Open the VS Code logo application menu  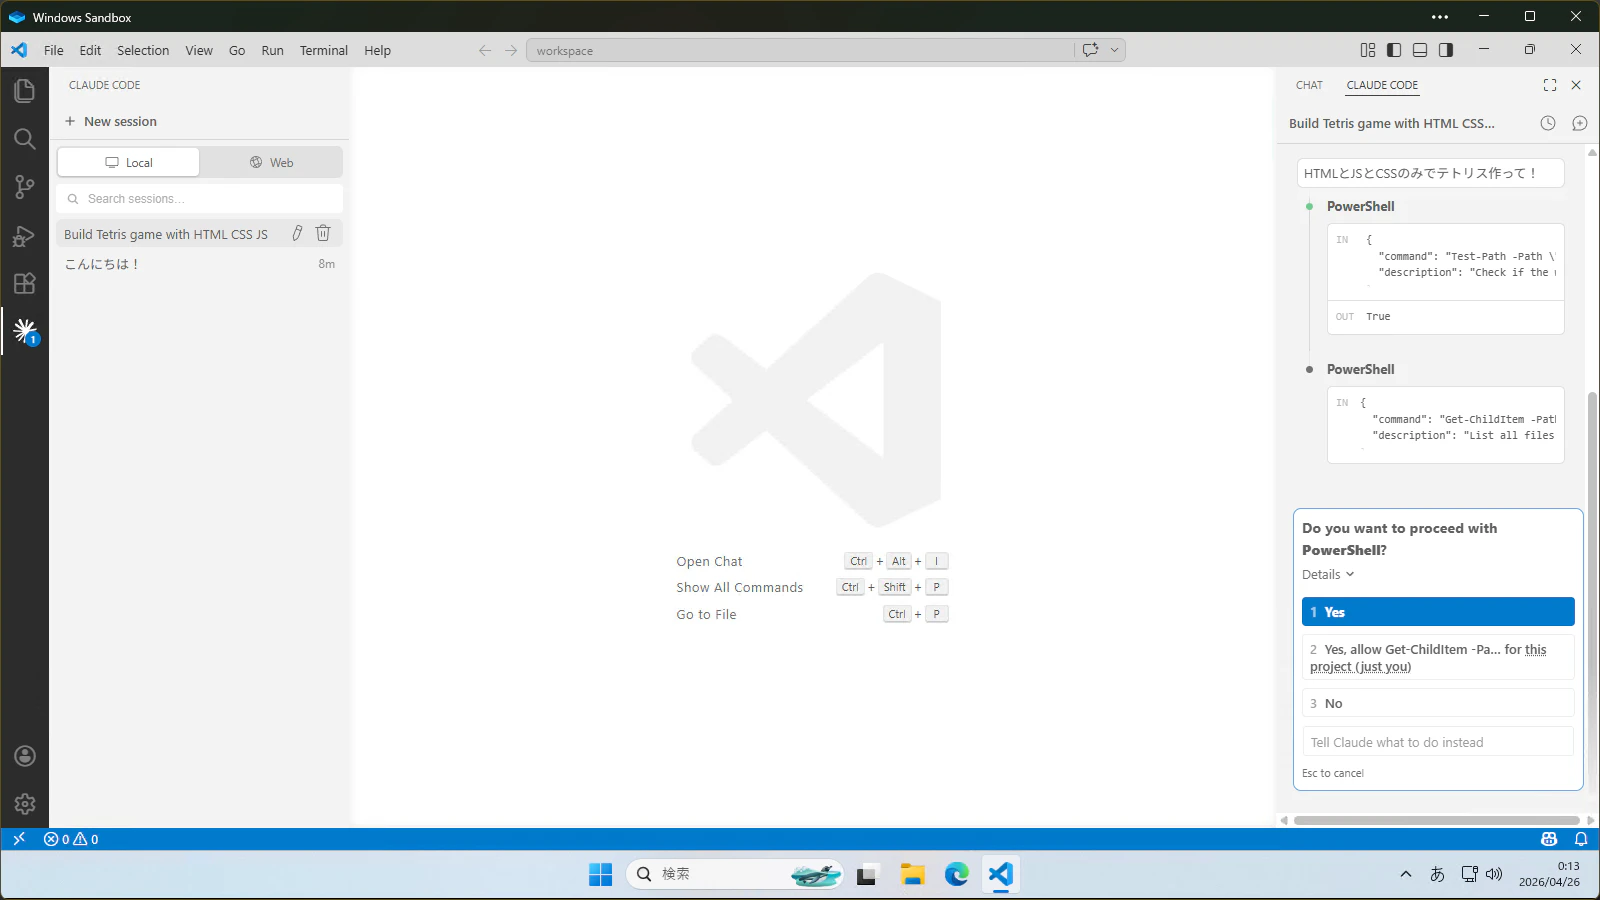click(x=19, y=50)
